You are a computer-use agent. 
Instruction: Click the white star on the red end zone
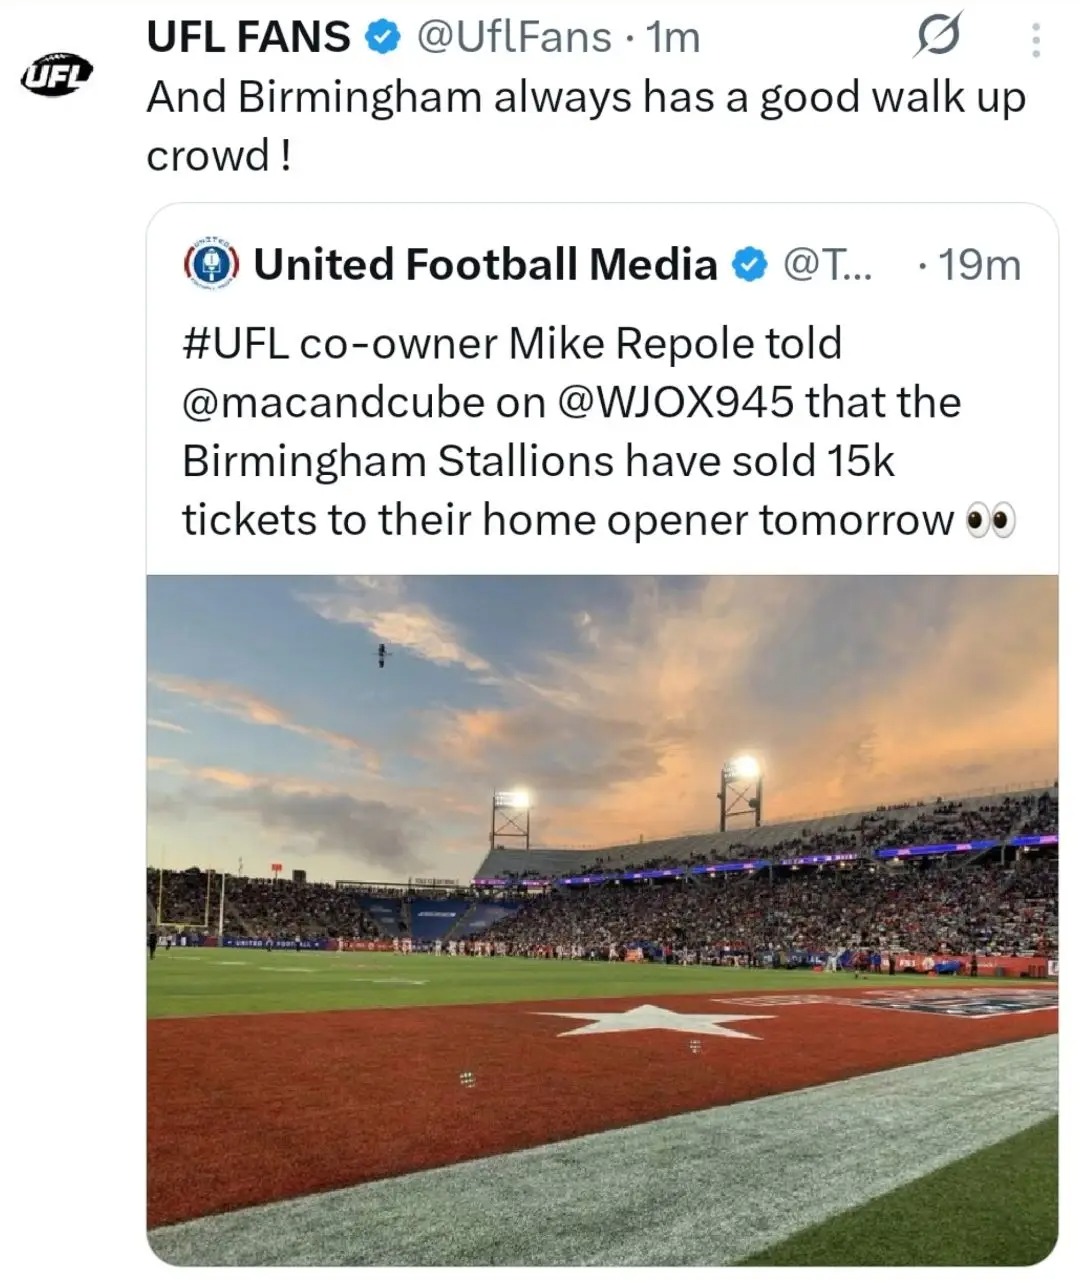(654, 1020)
